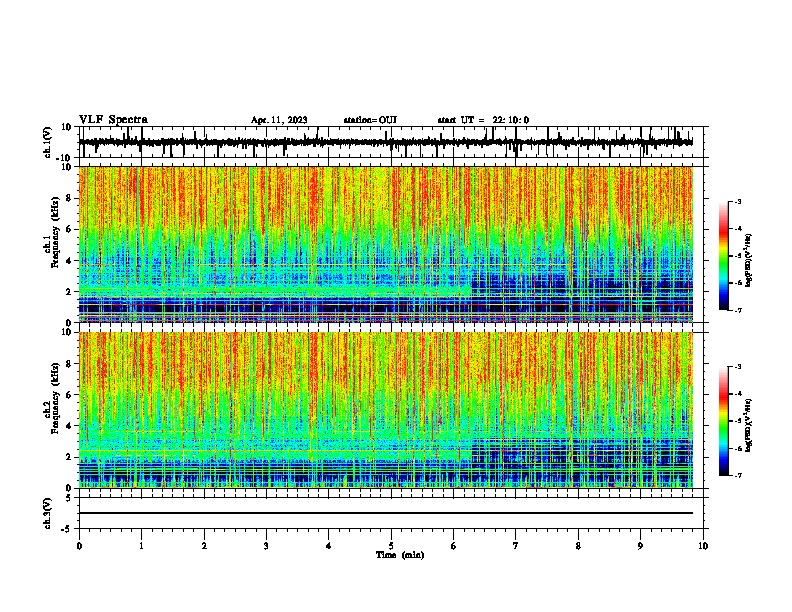
Task: Click the "station=OUI" header label
Action: pyautogui.click(x=370, y=120)
